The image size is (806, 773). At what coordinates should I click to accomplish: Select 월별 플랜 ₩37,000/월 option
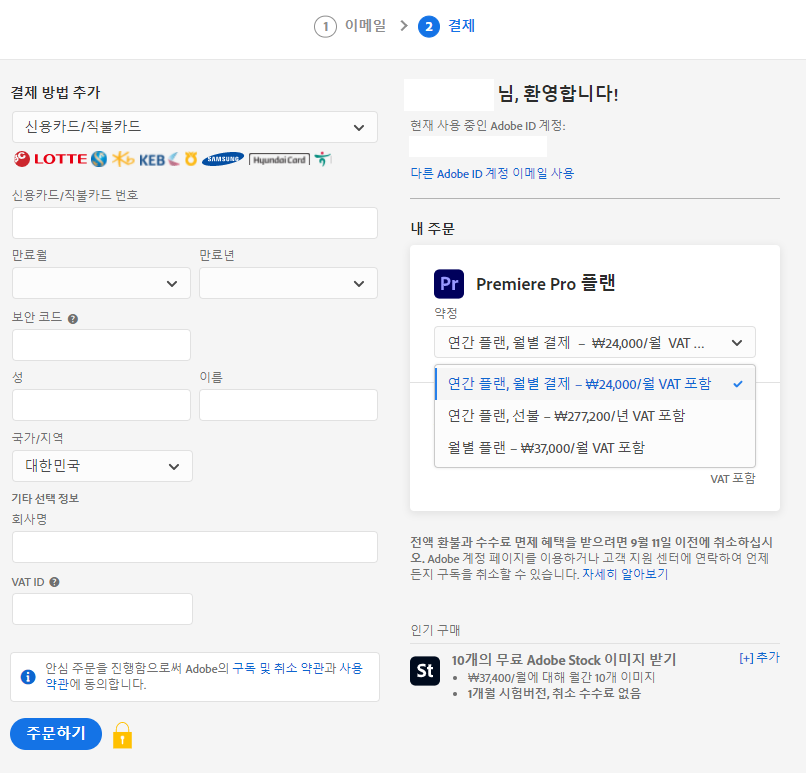coord(595,448)
